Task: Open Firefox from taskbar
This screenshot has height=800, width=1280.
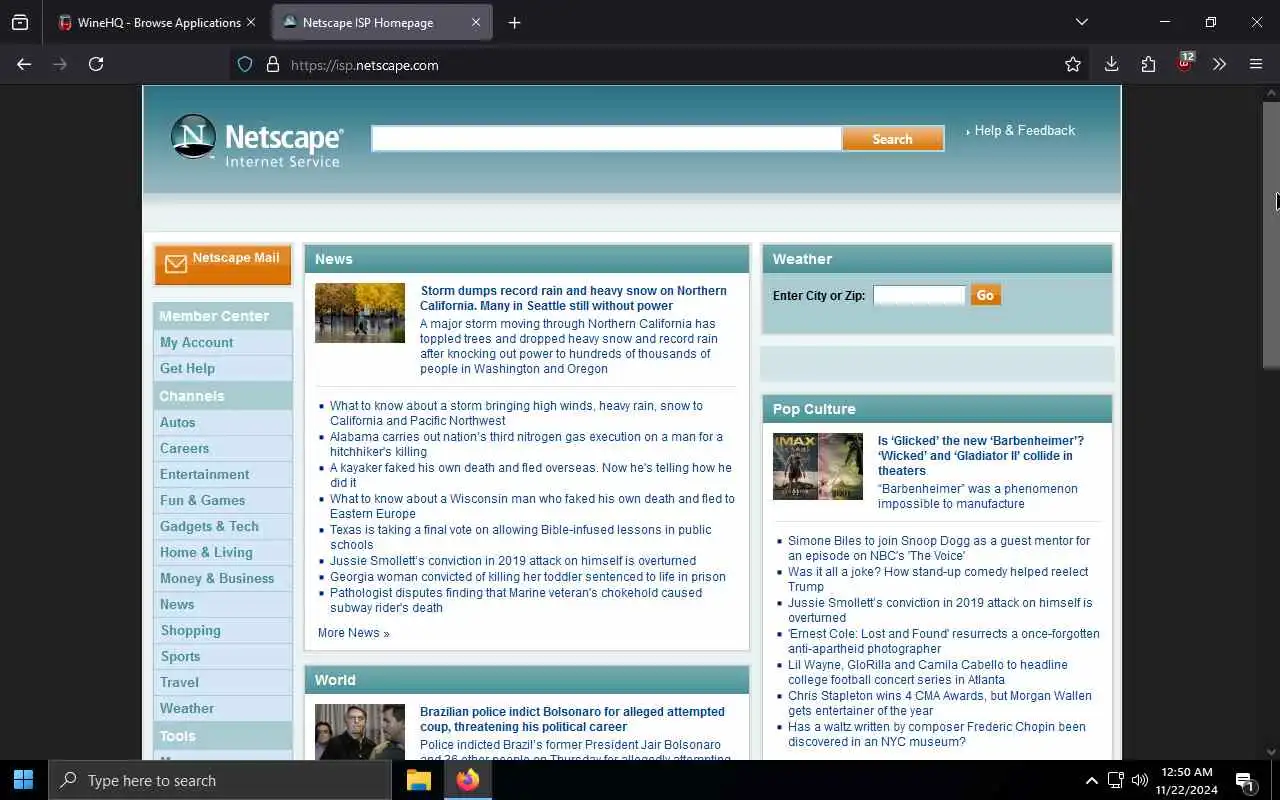Action: [468, 780]
